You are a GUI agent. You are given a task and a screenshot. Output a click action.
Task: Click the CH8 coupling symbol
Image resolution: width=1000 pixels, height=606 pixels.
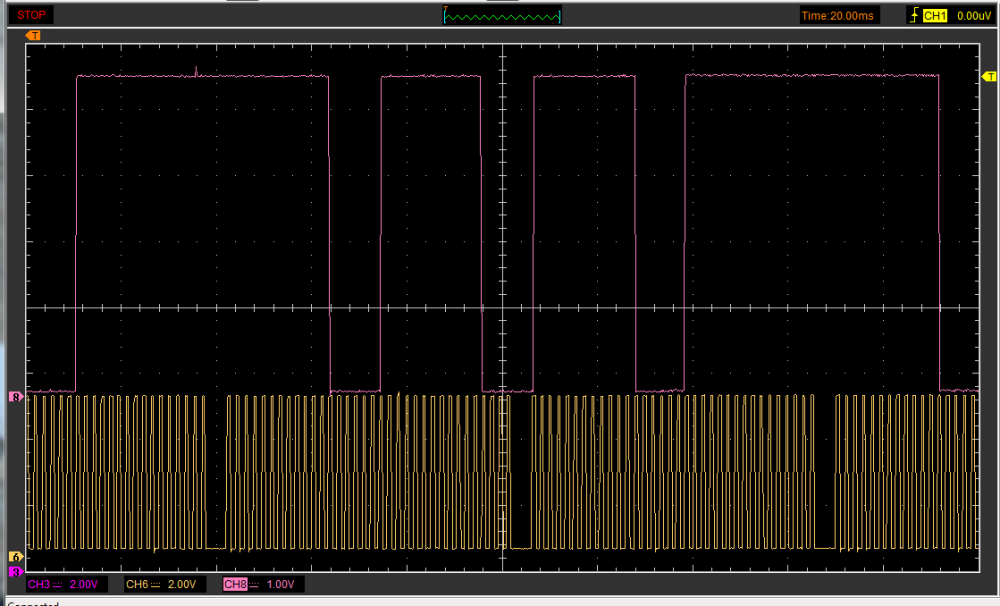pos(254,584)
